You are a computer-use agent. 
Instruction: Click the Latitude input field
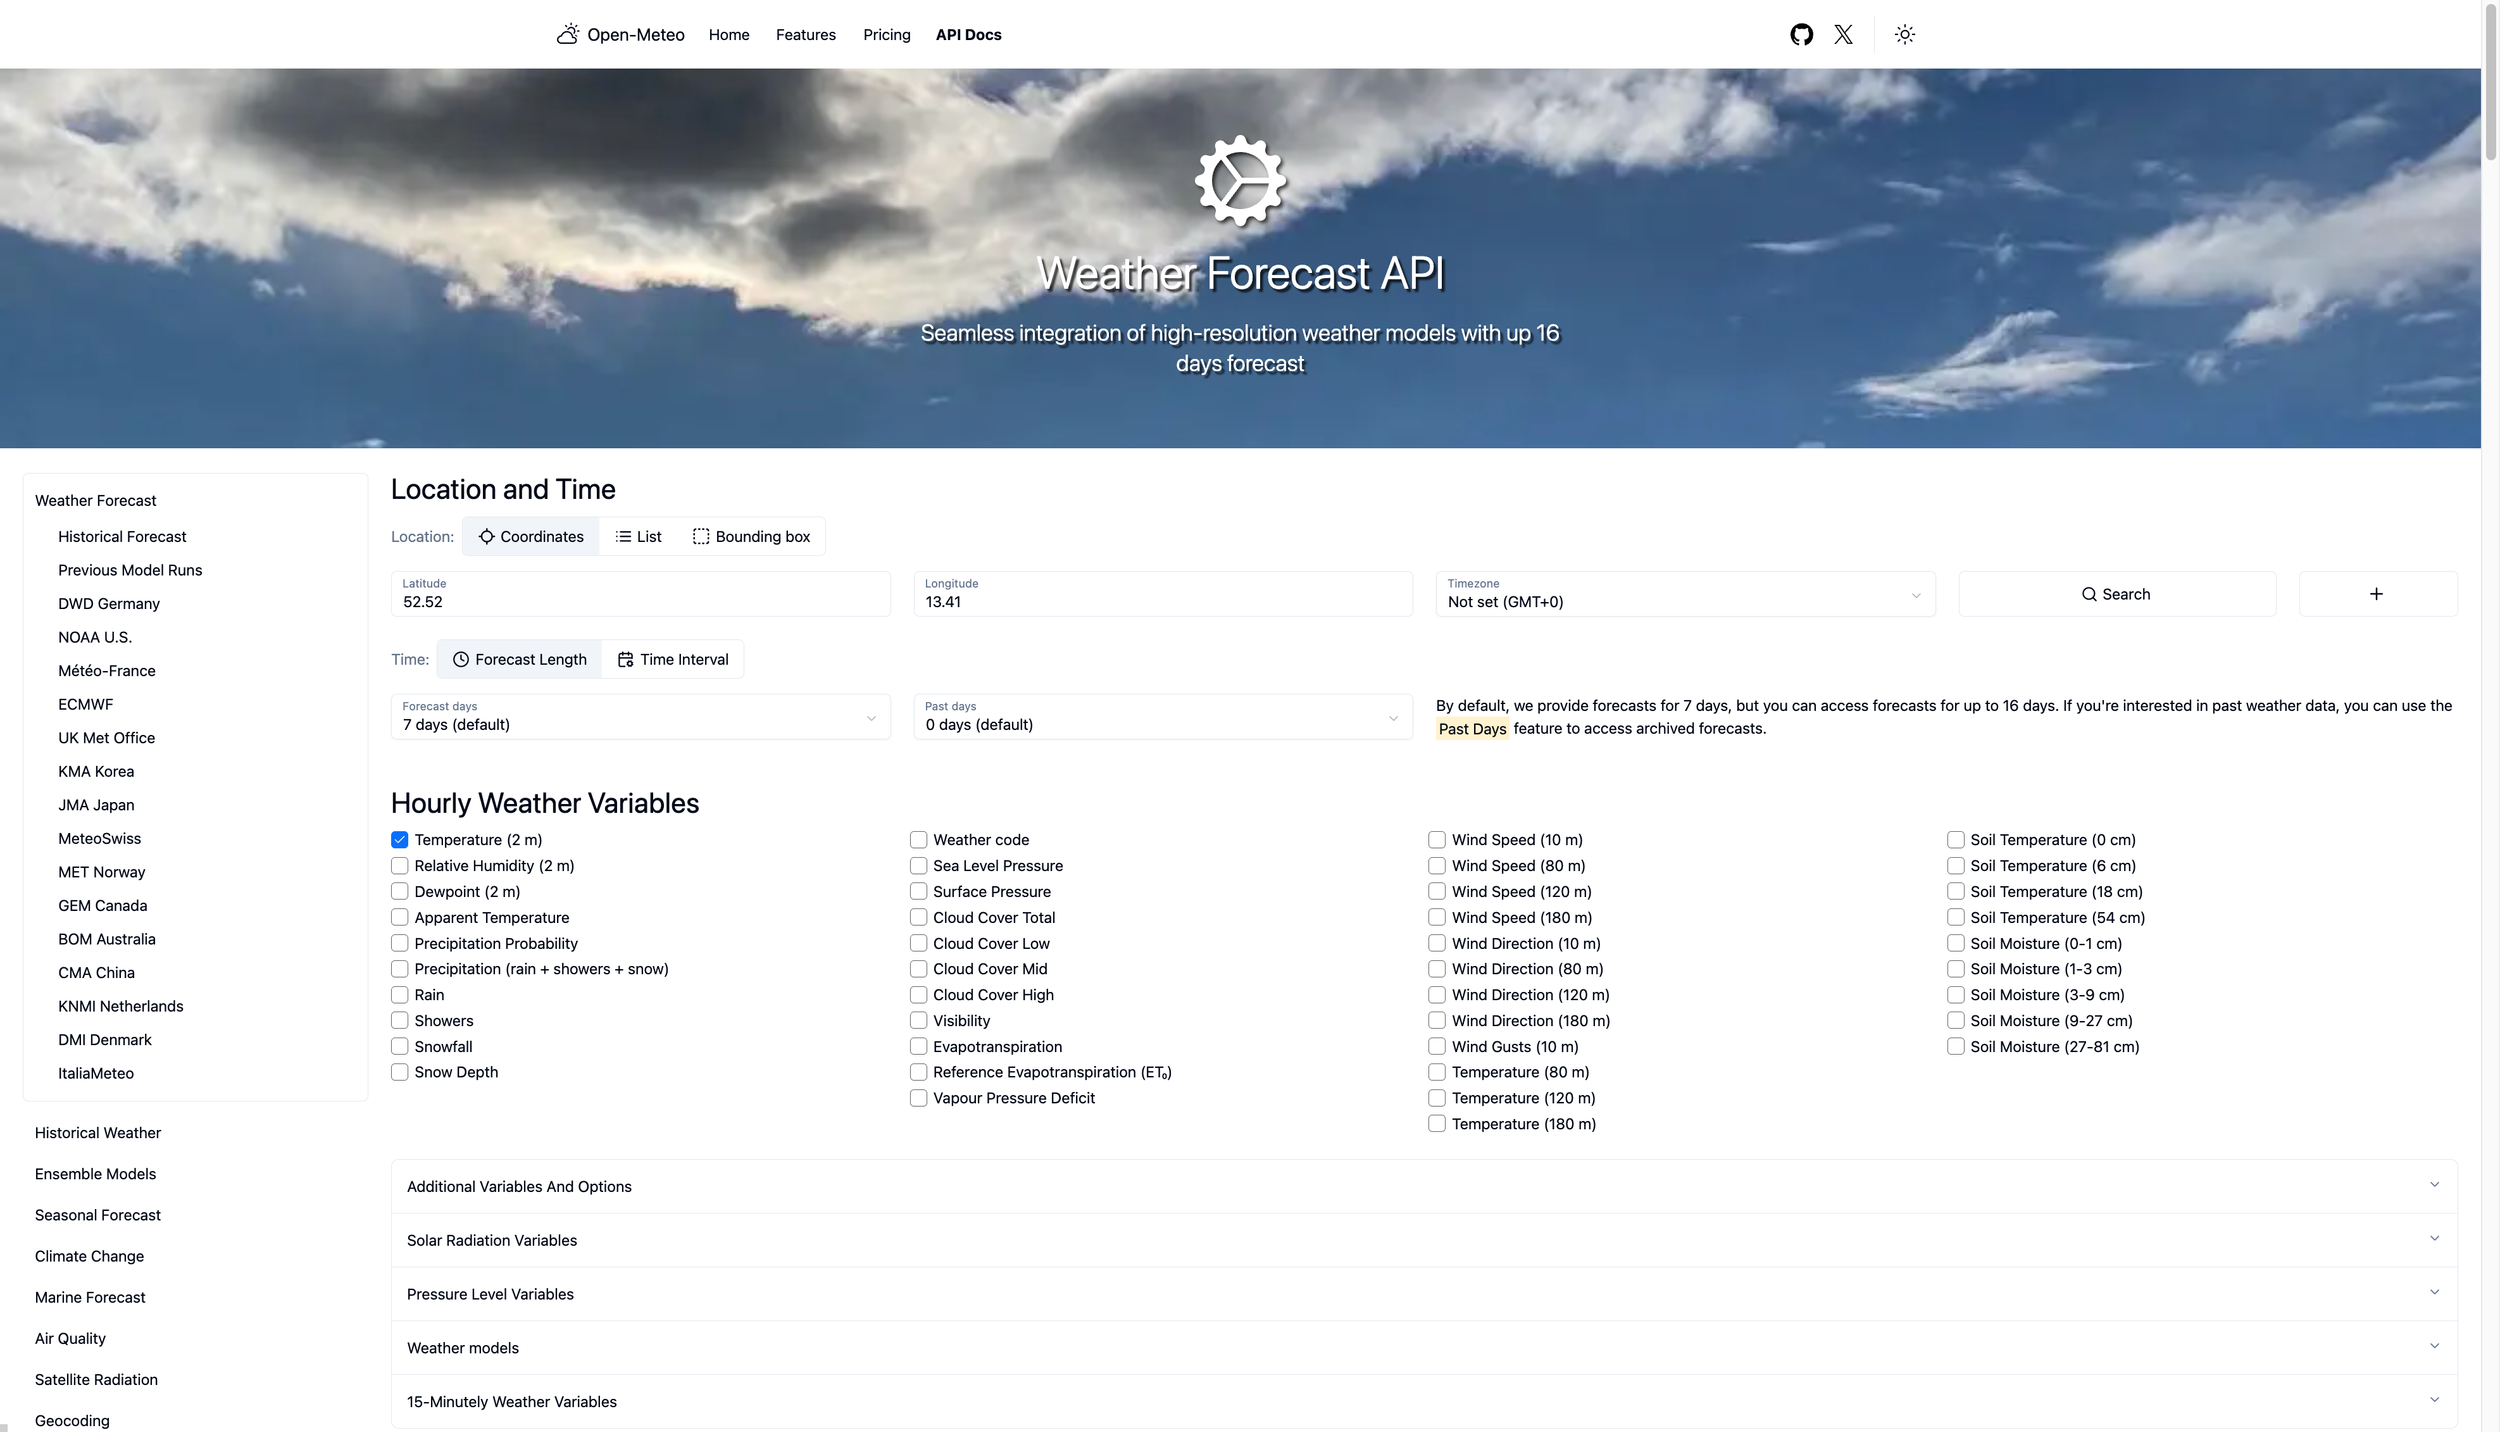click(640, 601)
